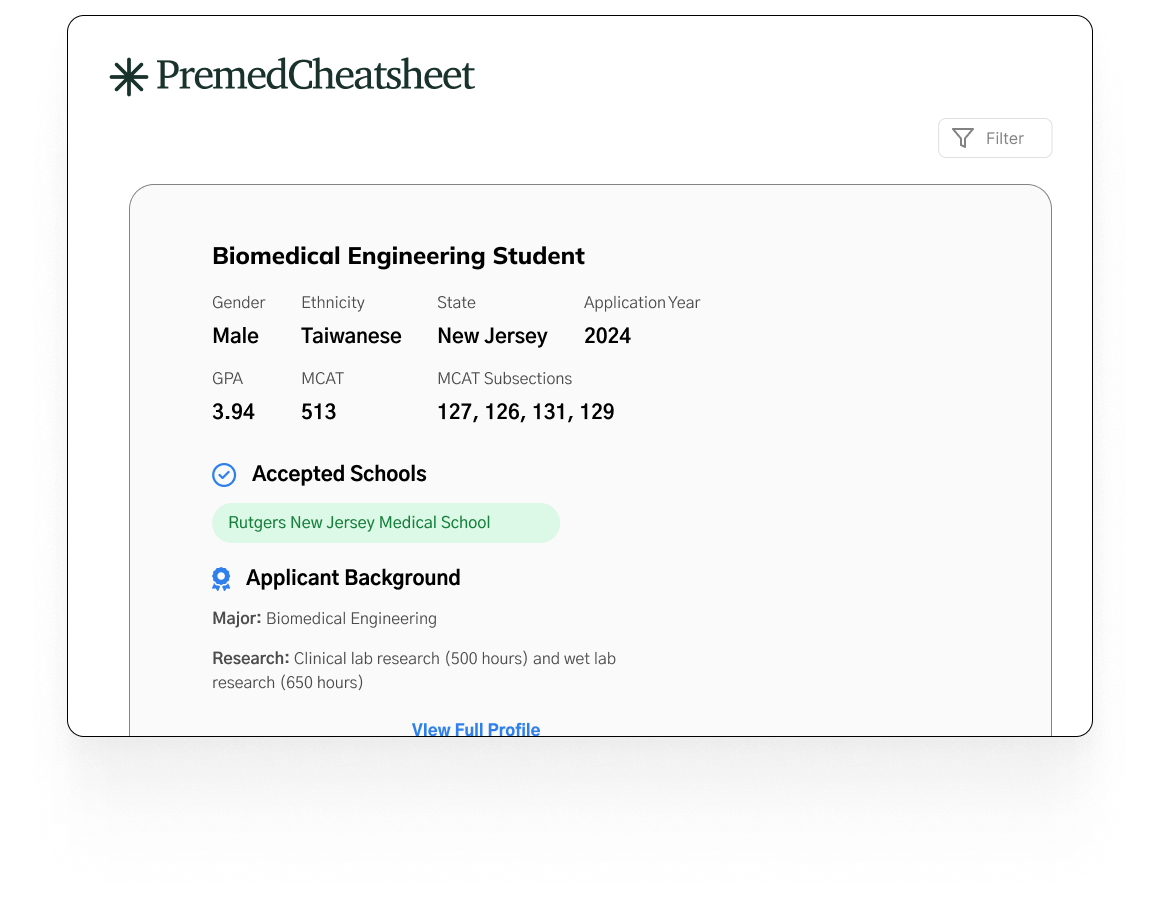Select the Application Year 2024 entry
The height and width of the screenshot is (916, 1160).
click(607, 336)
